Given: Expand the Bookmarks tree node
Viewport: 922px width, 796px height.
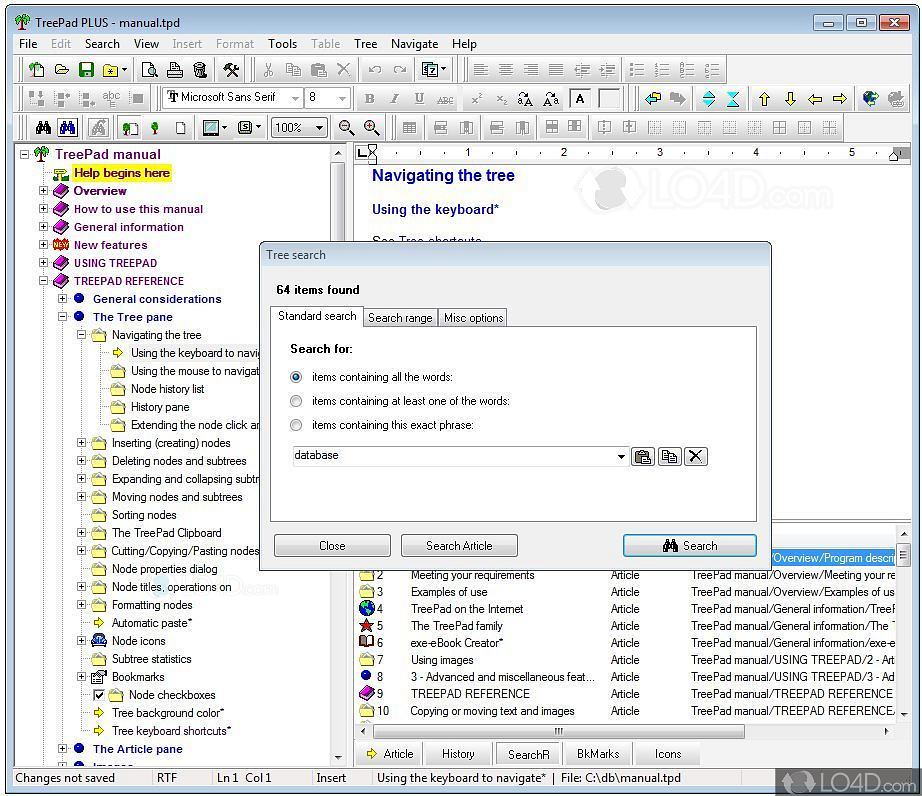Looking at the screenshot, I should pos(82,677).
